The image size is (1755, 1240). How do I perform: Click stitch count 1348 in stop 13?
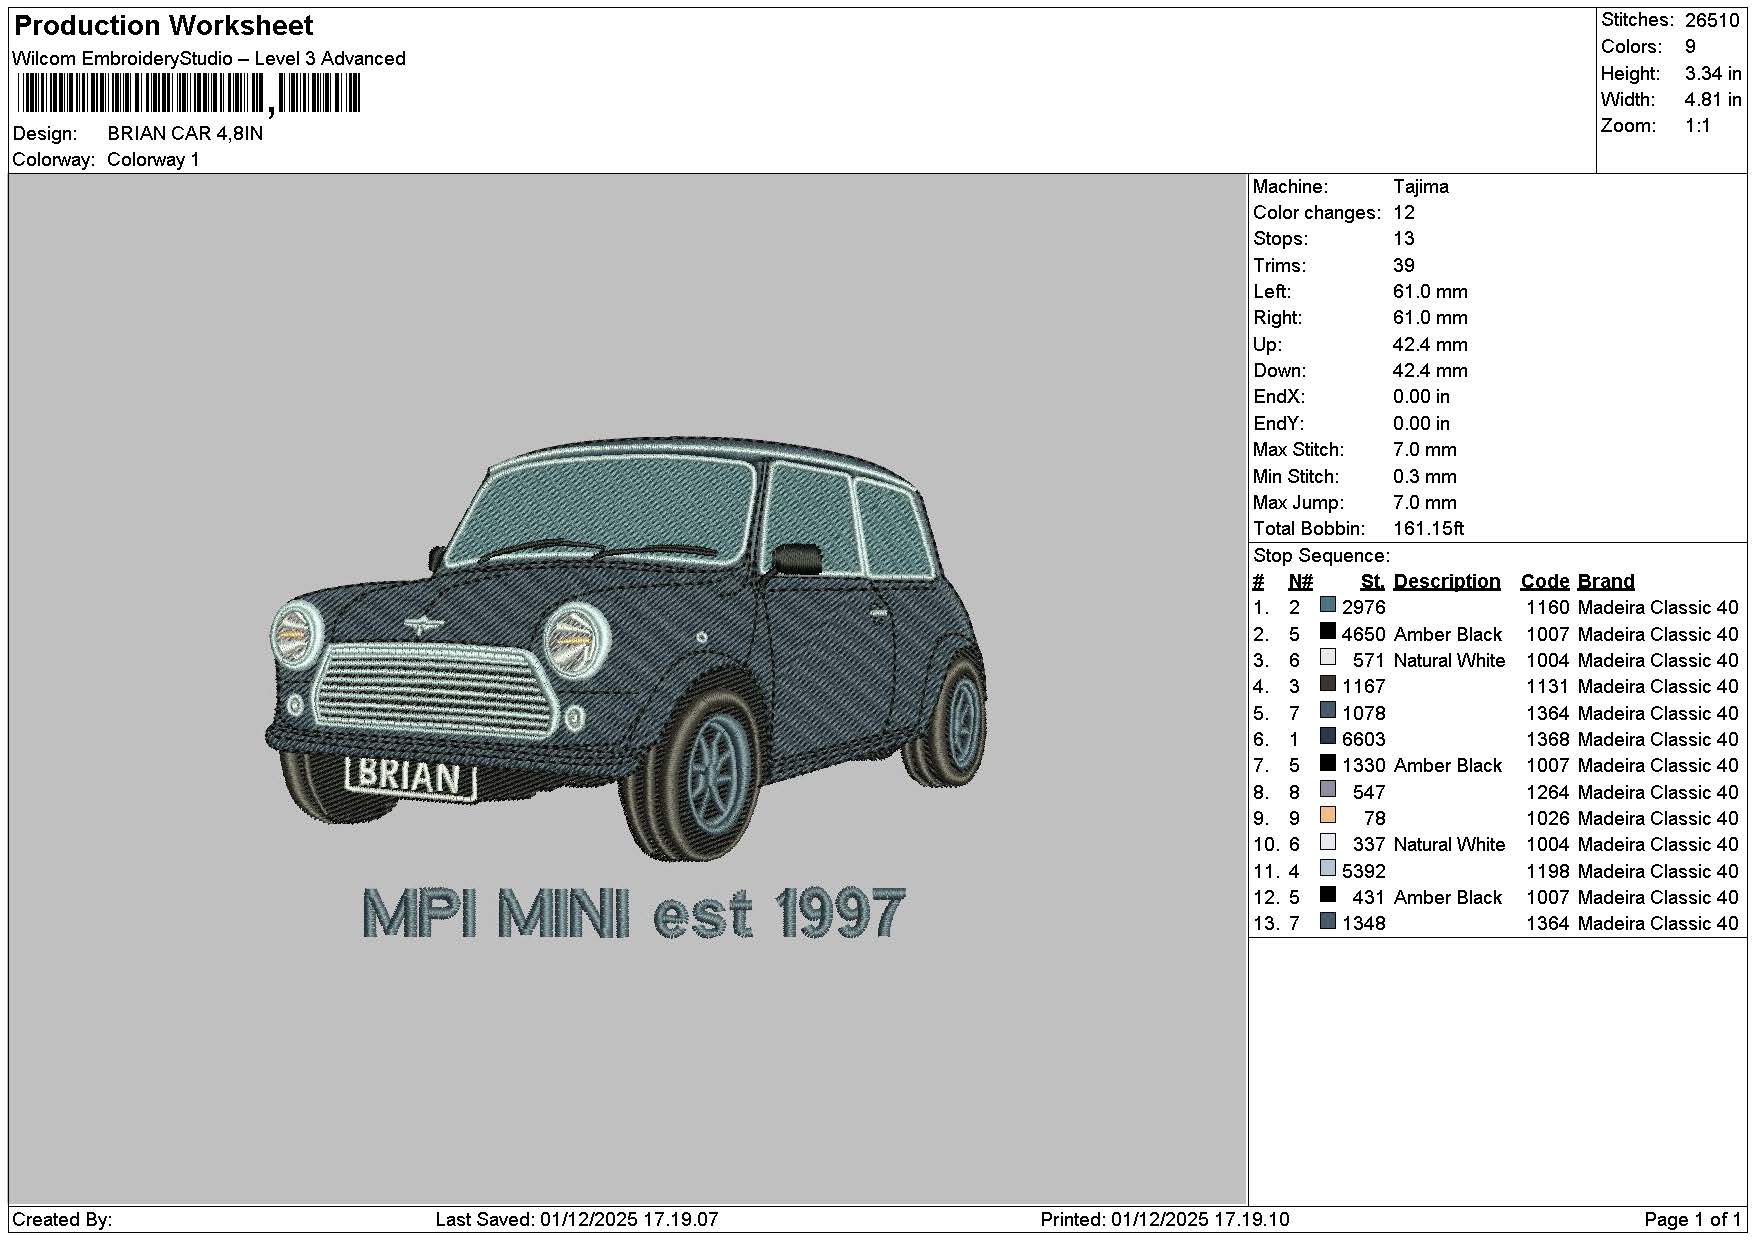[x=1364, y=923]
